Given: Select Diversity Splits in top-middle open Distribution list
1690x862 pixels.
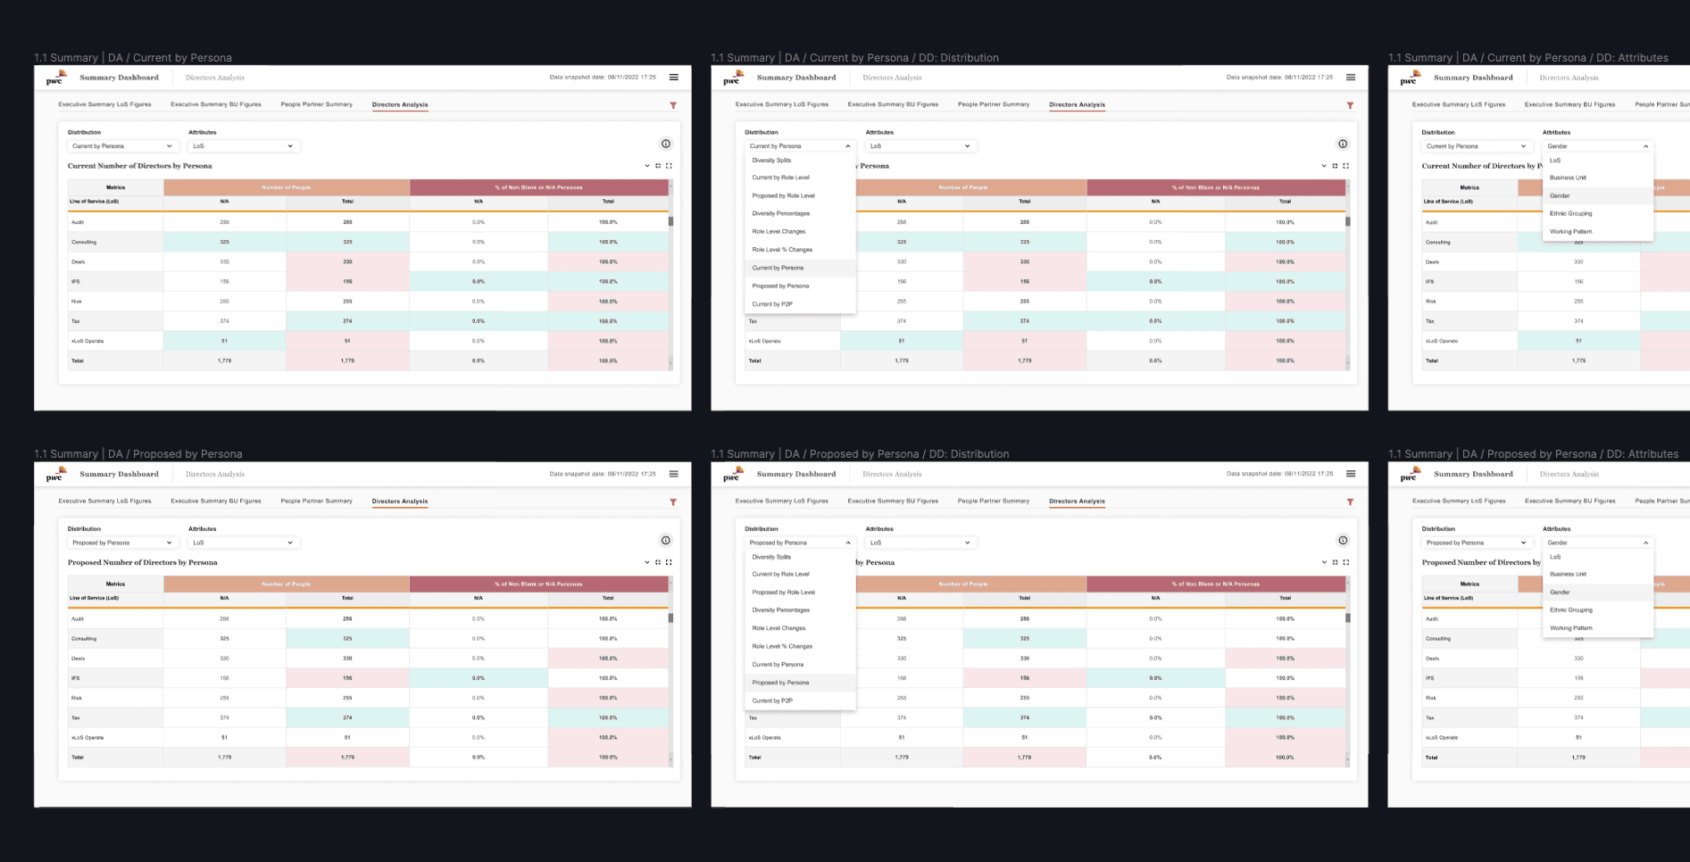Looking at the screenshot, I should coord(772,160).
